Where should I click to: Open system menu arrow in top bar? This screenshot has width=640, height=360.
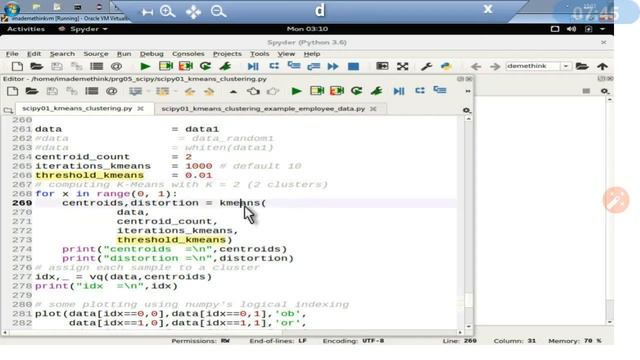[602, 29]
